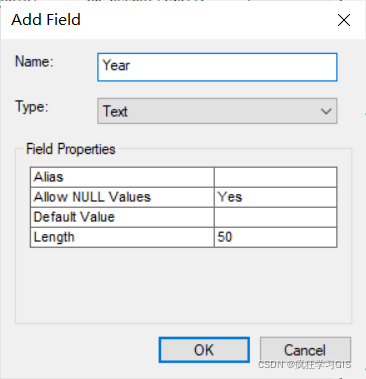Image resolution: width=366 pixels, height=379 pixels.
Task: Select the Default Value property label
Action: [x=74, y=217]
